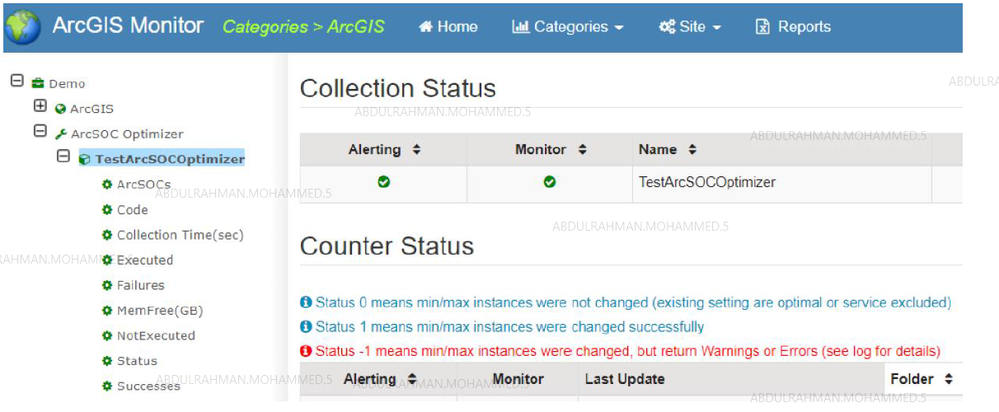Select the Collection Time(sec) counter

tap(180, 235)
